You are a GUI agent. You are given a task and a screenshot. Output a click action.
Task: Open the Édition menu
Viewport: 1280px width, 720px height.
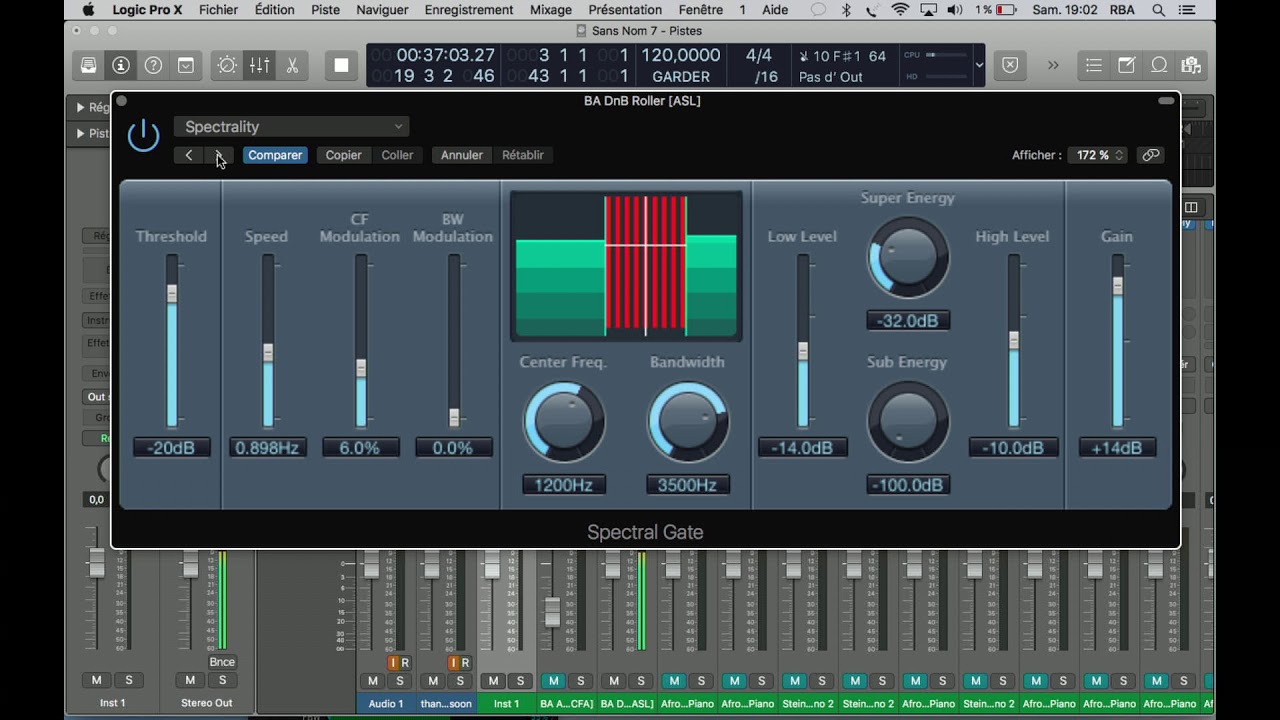tap(275, 10)
